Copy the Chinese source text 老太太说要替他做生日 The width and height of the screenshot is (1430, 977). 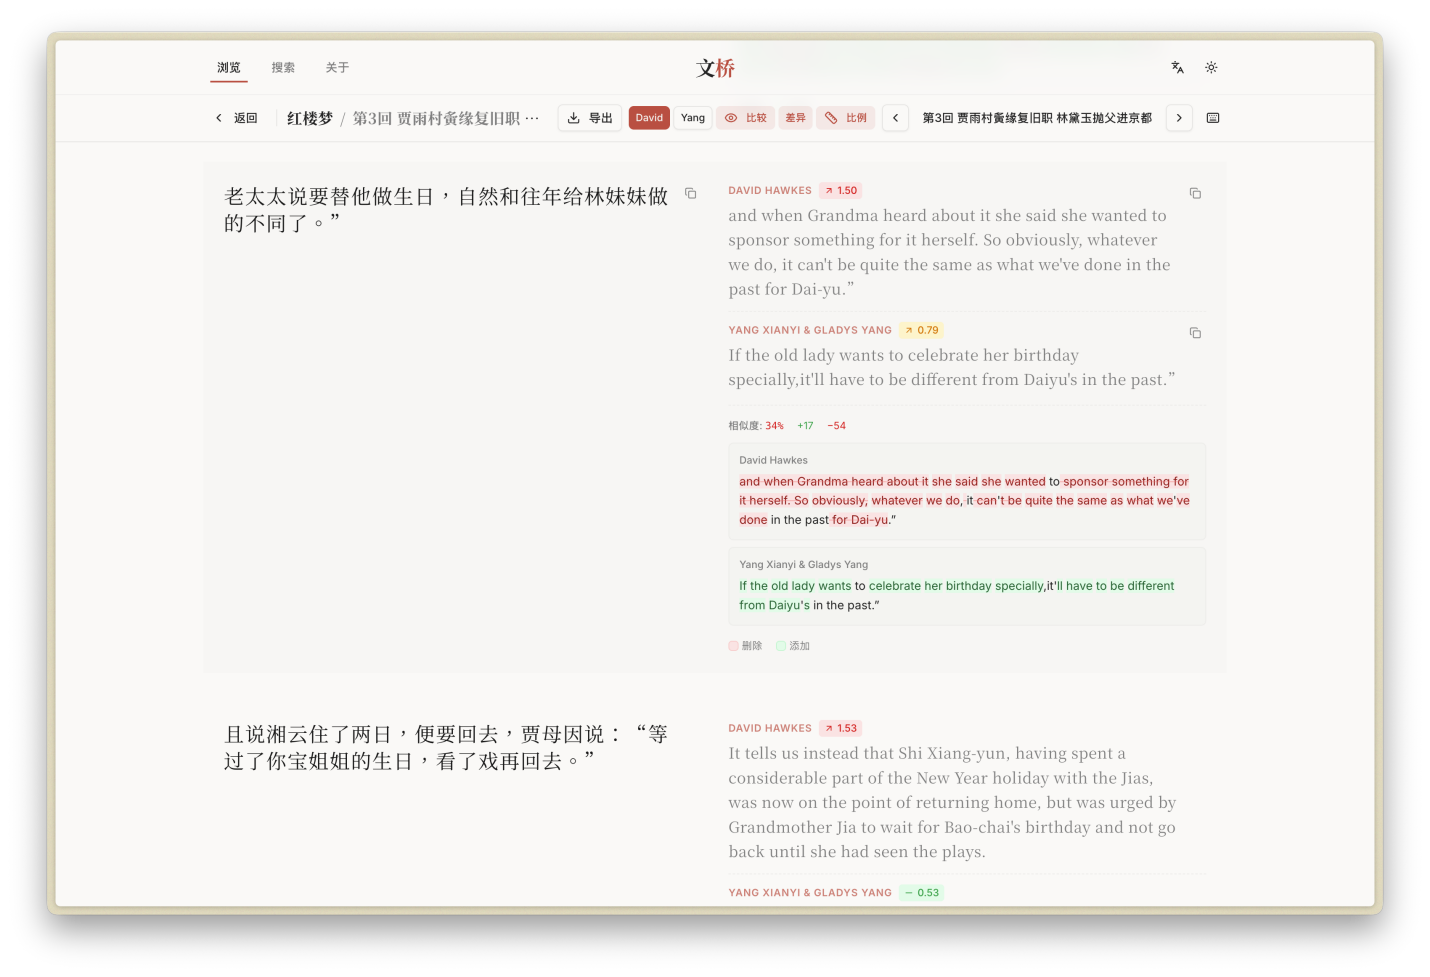pos(690,193)
